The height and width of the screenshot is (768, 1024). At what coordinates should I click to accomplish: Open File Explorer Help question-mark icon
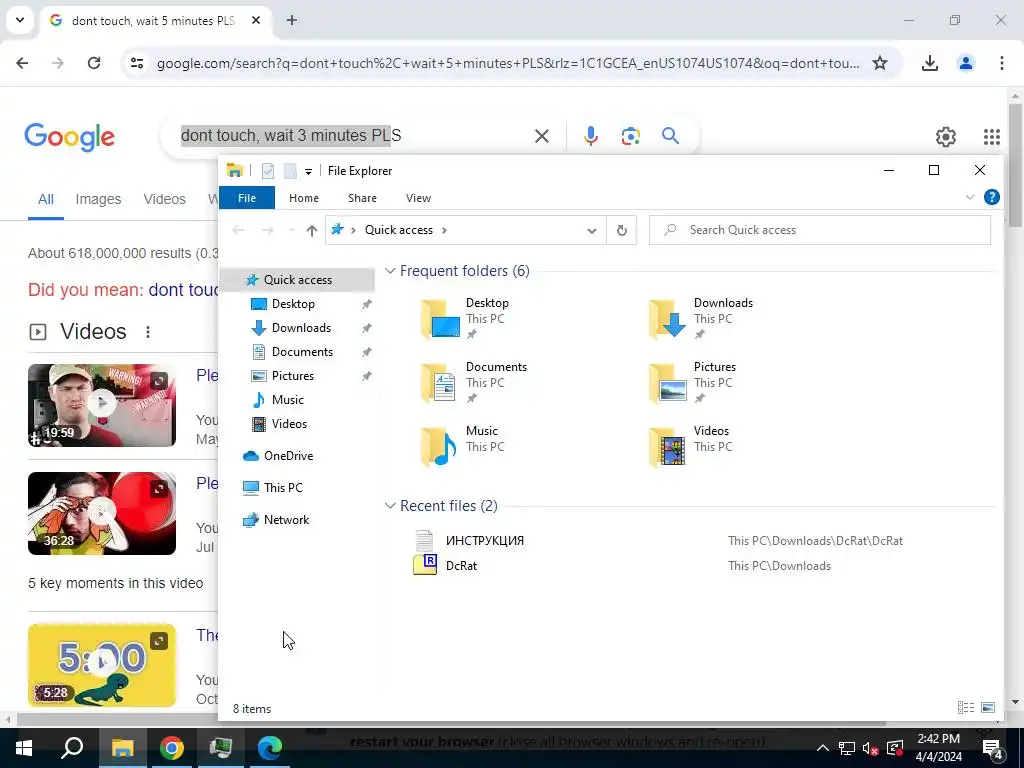click(x=991, y=197)
